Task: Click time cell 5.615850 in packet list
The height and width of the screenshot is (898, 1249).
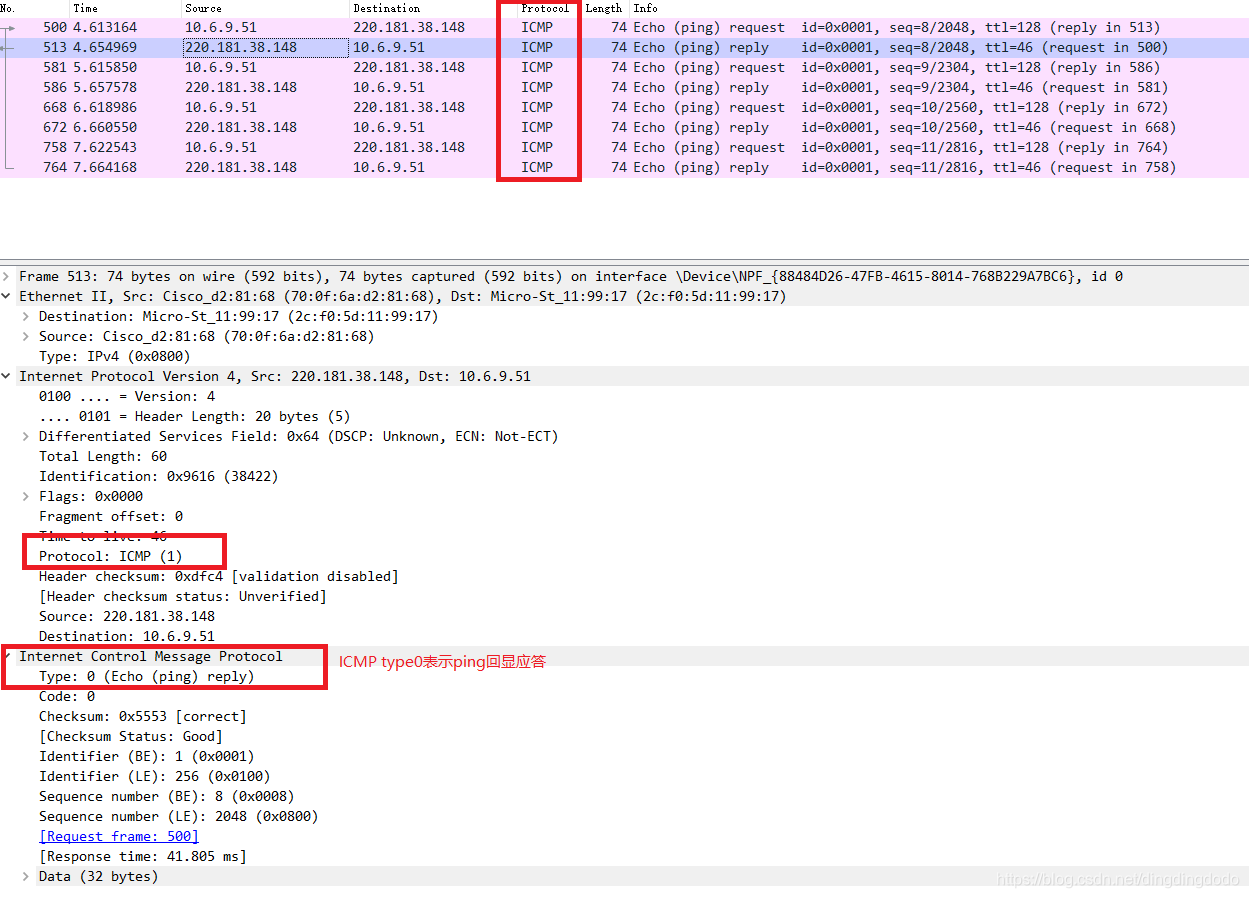Action: click(x=105, y=67)
